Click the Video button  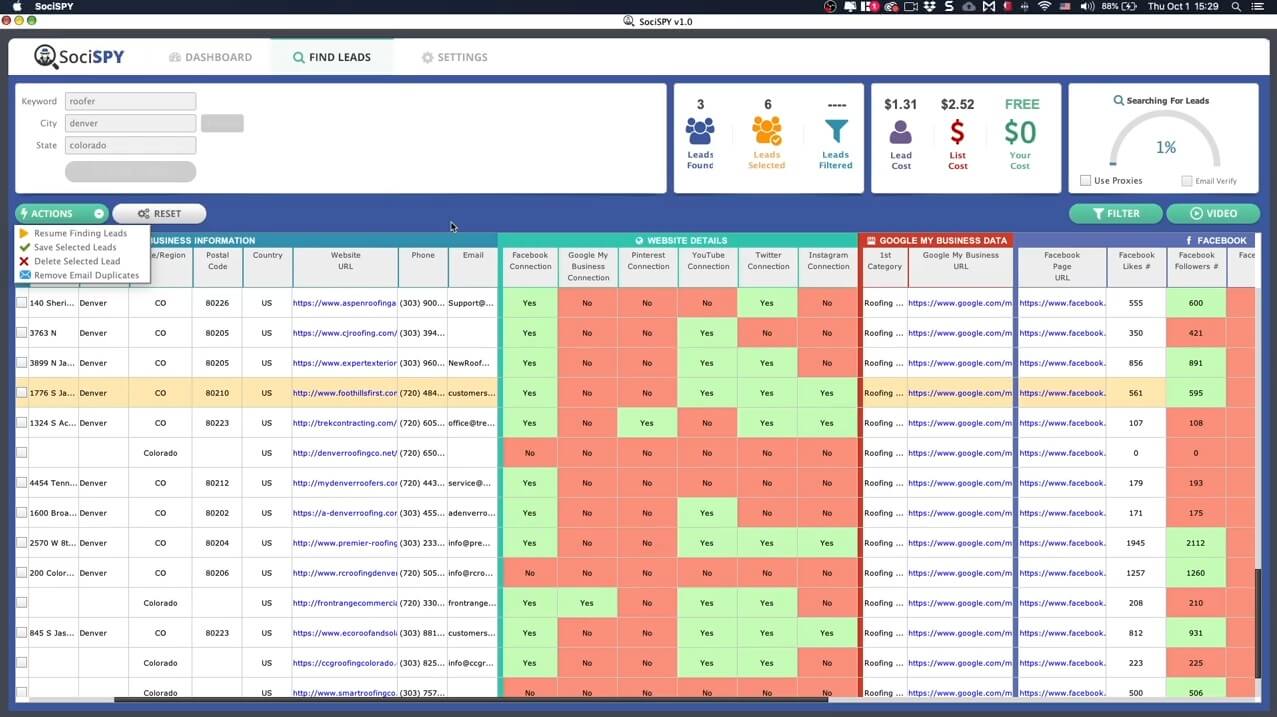coord(1213,213)
